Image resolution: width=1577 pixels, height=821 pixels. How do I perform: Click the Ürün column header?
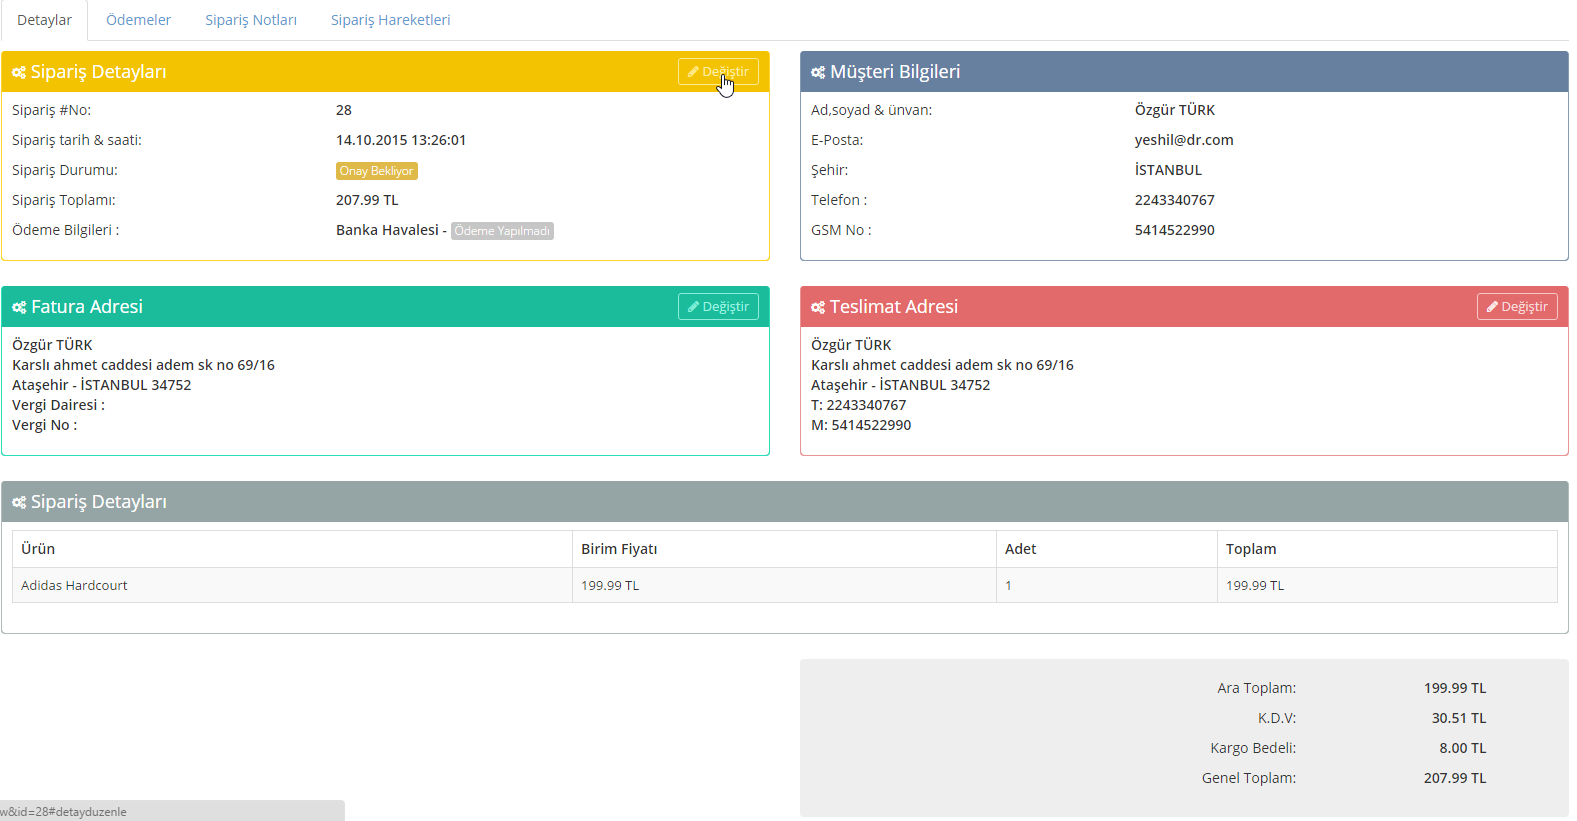(x=38, y=549)
